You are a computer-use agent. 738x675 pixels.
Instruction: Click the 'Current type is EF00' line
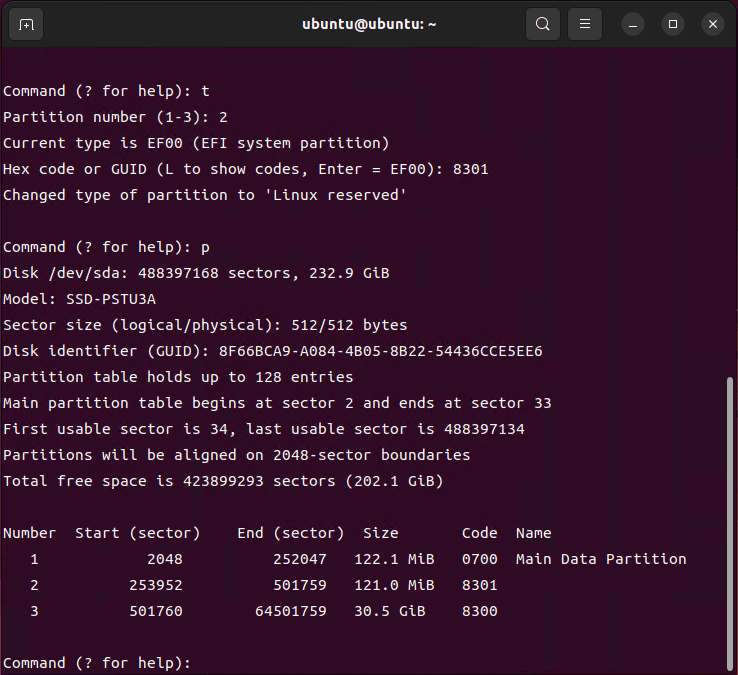(x=196, y=143)
